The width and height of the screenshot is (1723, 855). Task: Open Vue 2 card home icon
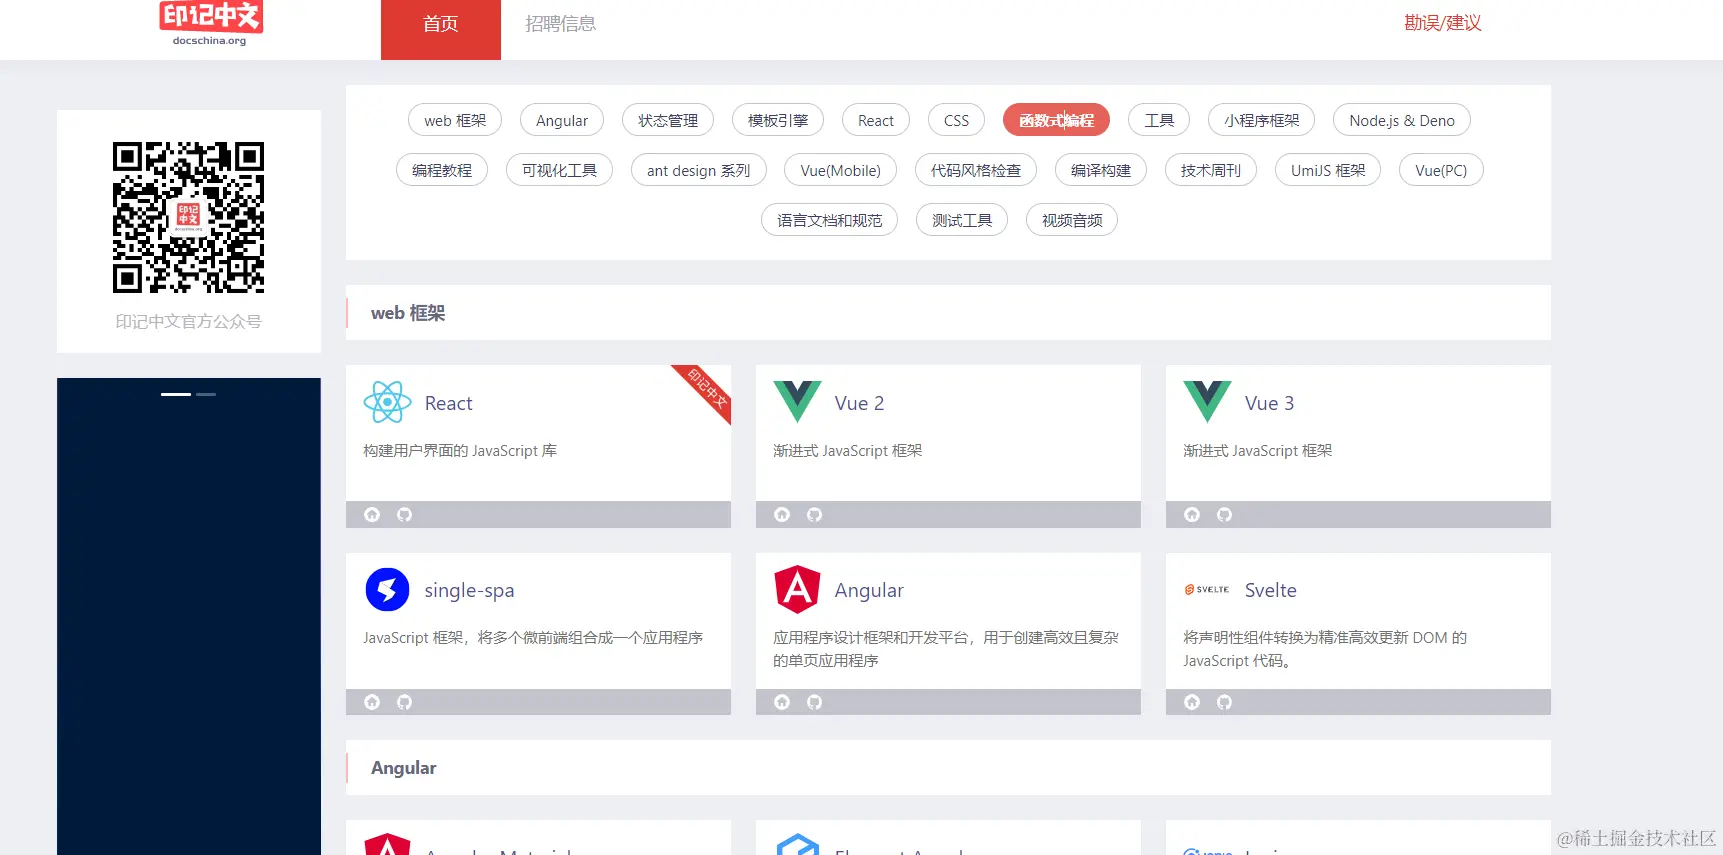[782, 515]
